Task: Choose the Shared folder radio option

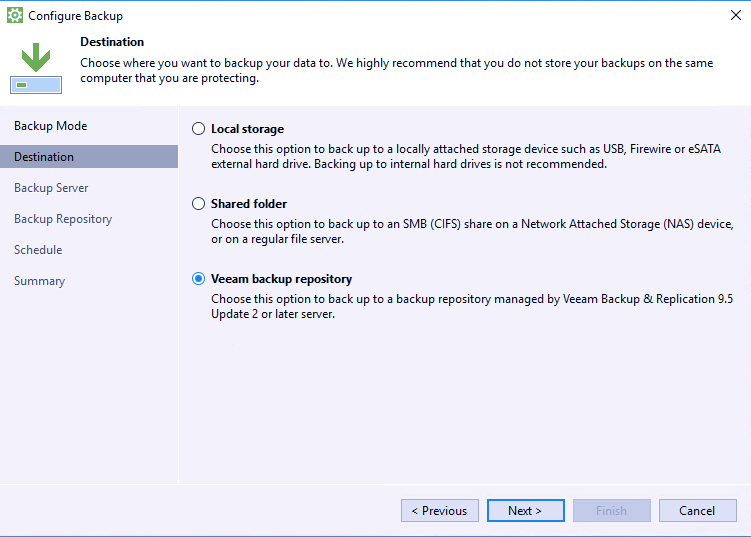Action: point(199,204)
